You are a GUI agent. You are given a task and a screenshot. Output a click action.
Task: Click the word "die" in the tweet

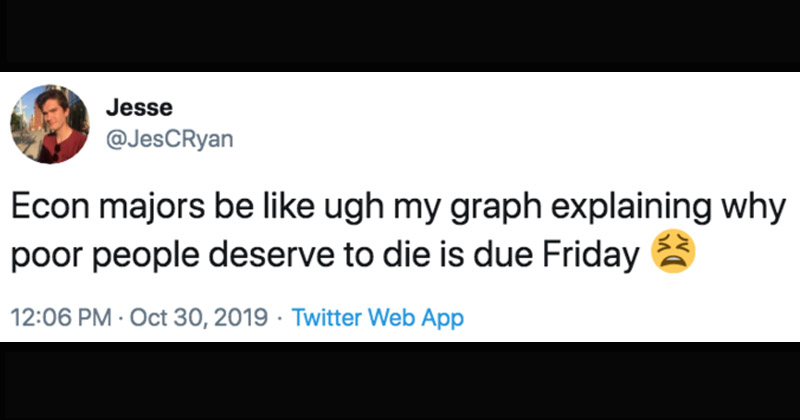(x=408, y=257)
